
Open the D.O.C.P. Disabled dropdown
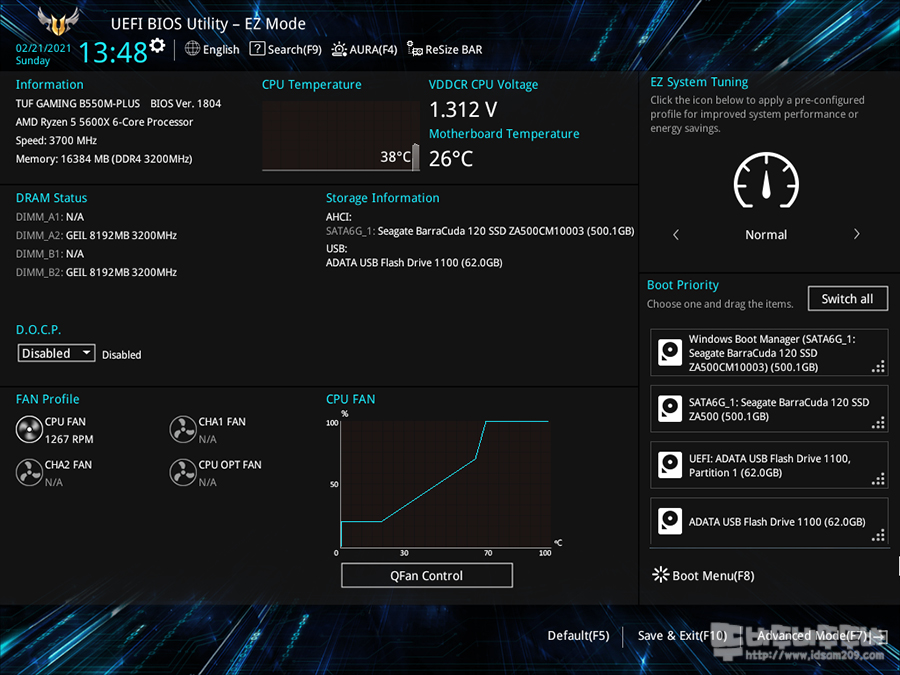point(56,353)
